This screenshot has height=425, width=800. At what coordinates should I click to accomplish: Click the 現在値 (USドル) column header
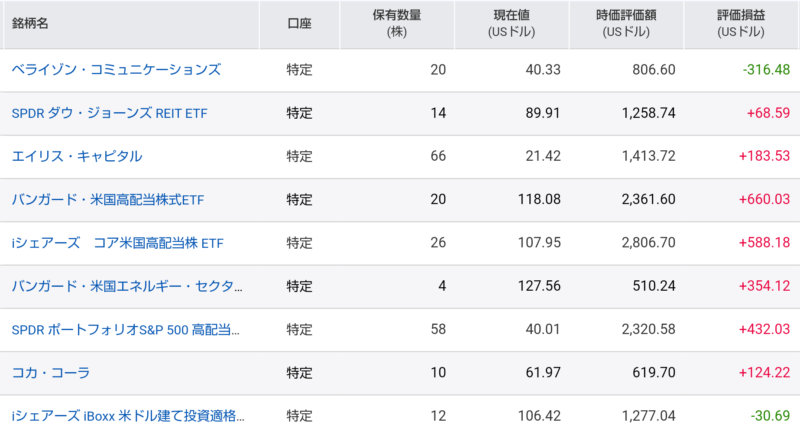(x=512, y=23)
